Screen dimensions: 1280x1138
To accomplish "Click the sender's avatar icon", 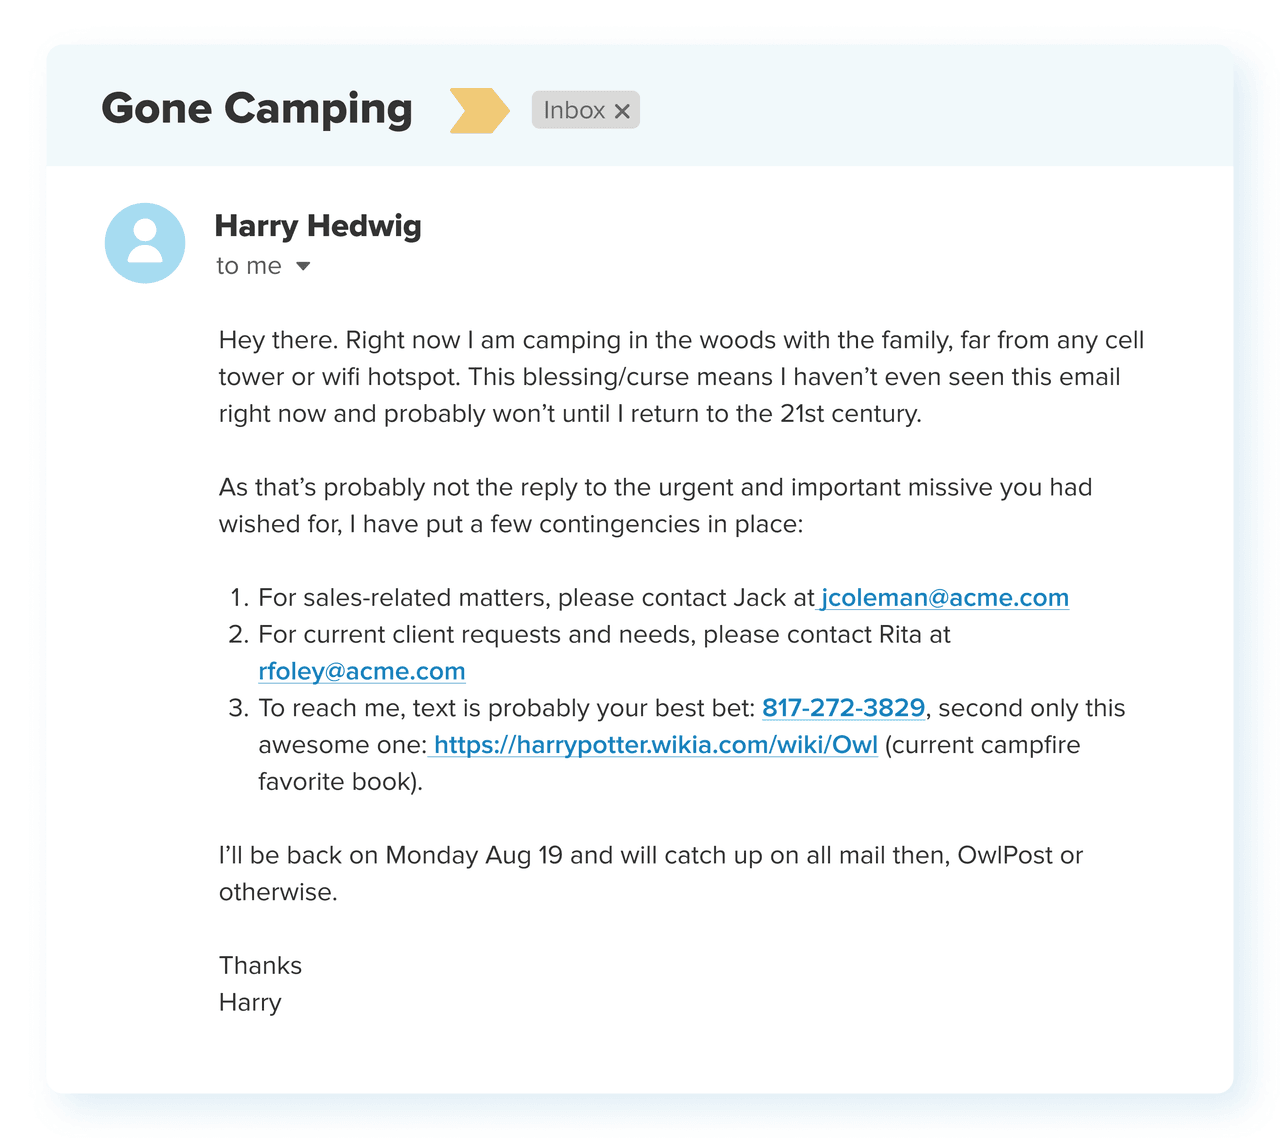I will click(145, 243).
